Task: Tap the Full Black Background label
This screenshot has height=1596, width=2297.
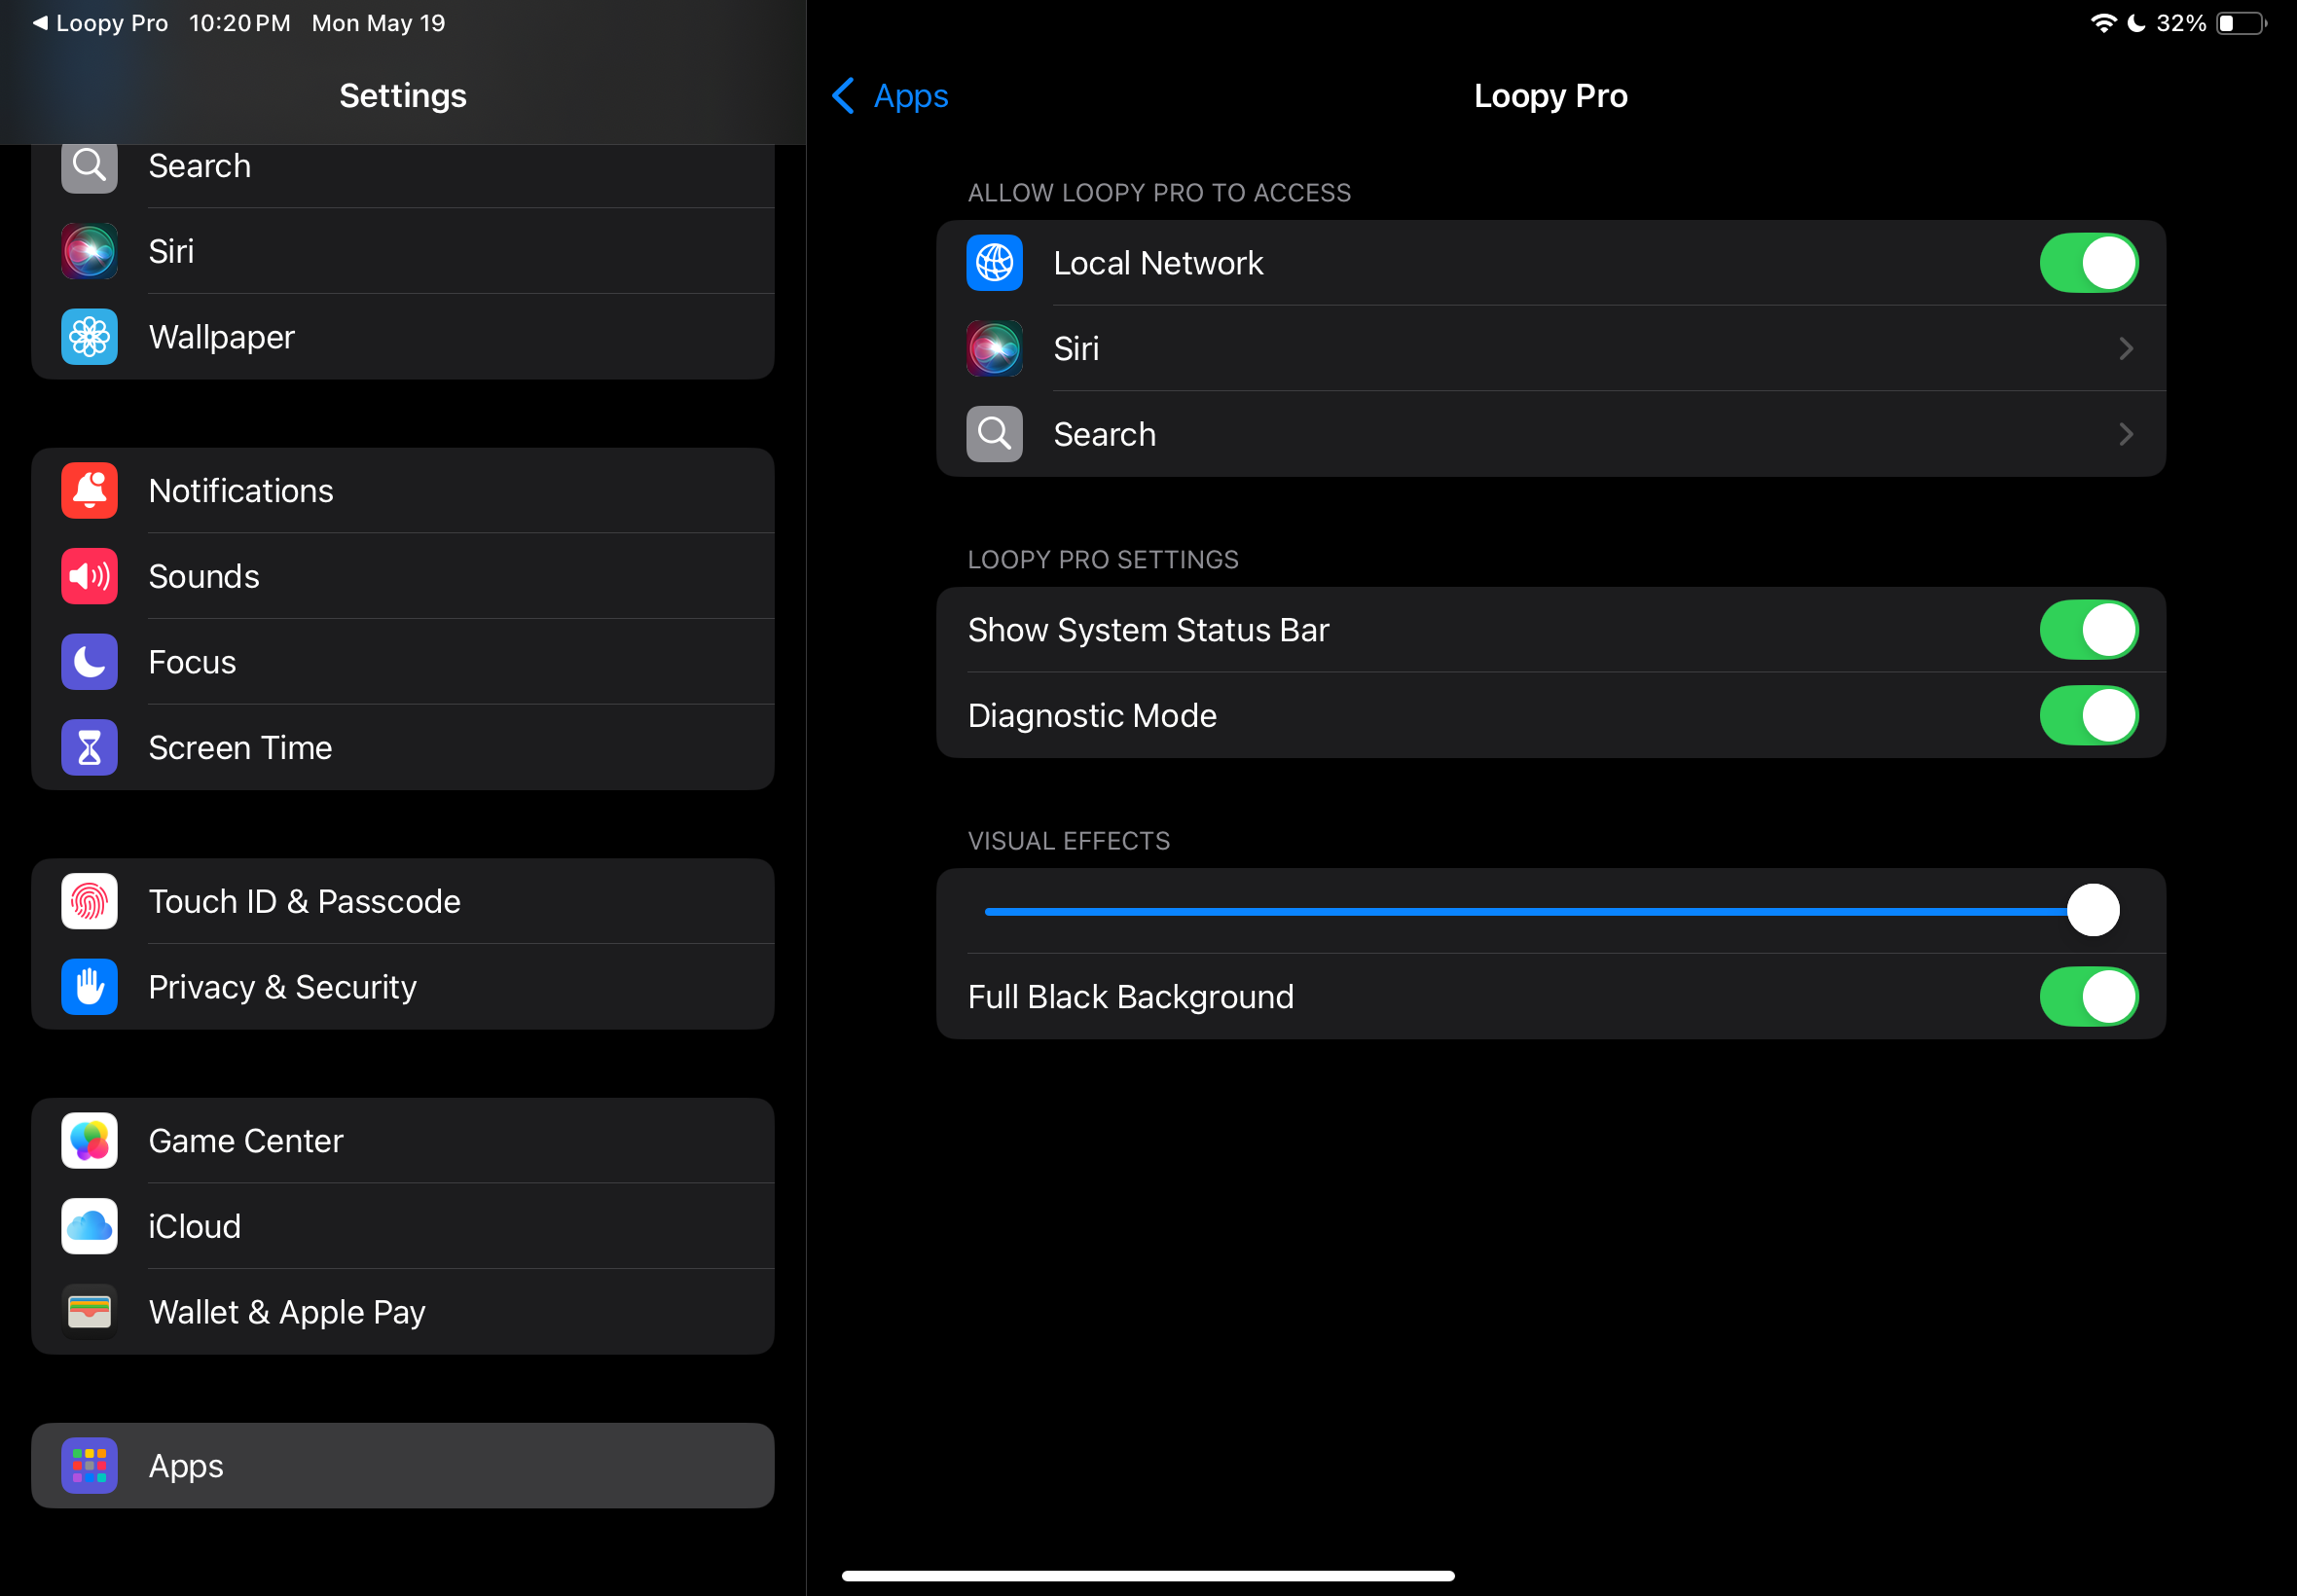Action: (1130, 997)
